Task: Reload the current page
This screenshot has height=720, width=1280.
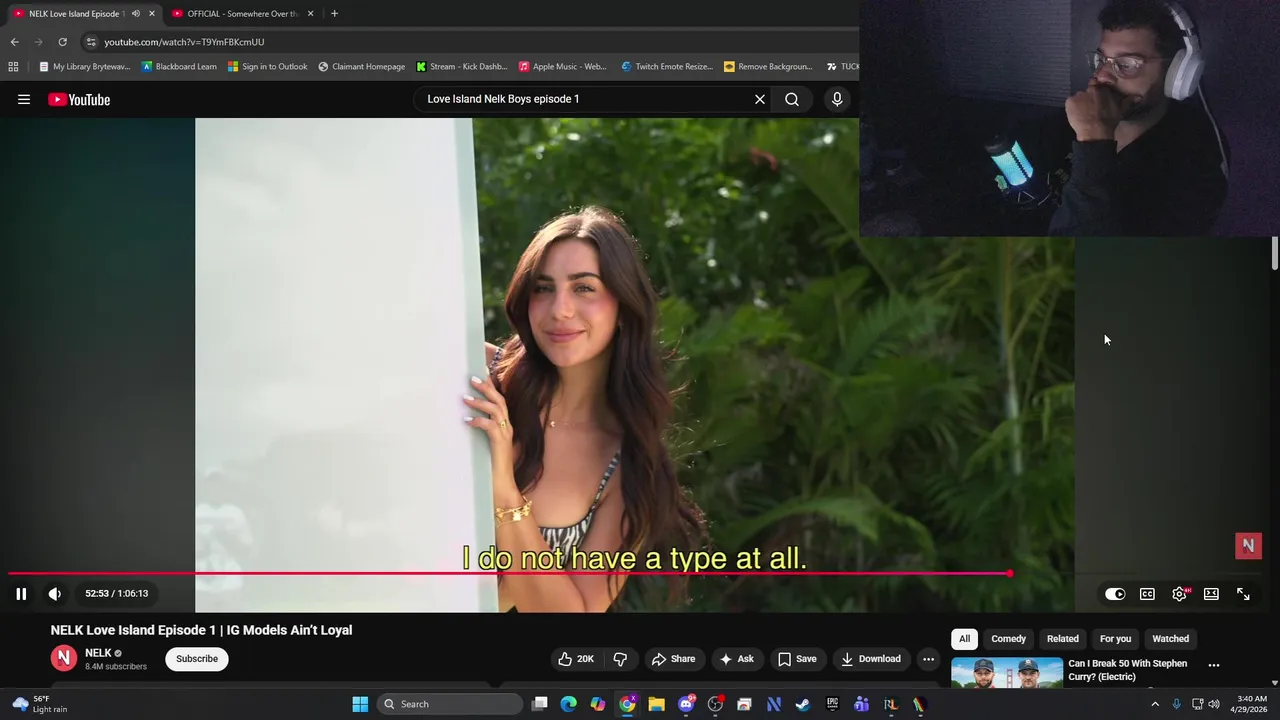Action: [x=62, y=42]
